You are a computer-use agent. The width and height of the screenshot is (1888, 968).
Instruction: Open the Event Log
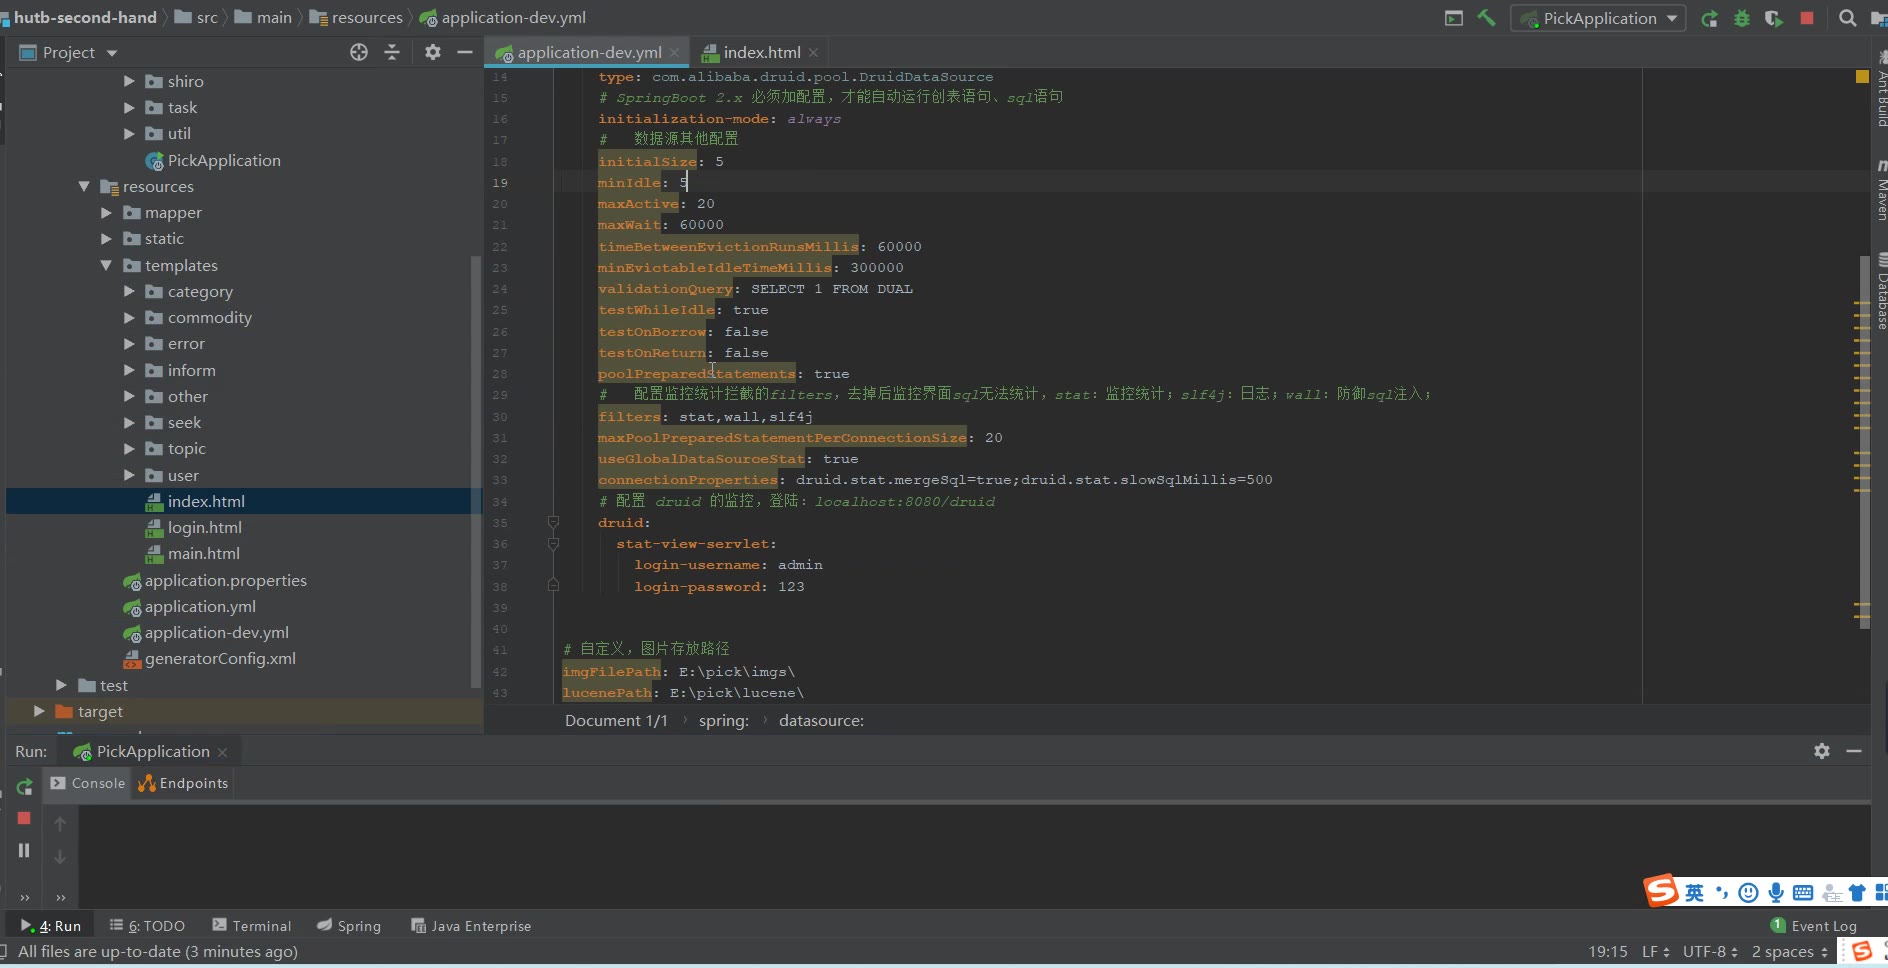point(1813,926)
